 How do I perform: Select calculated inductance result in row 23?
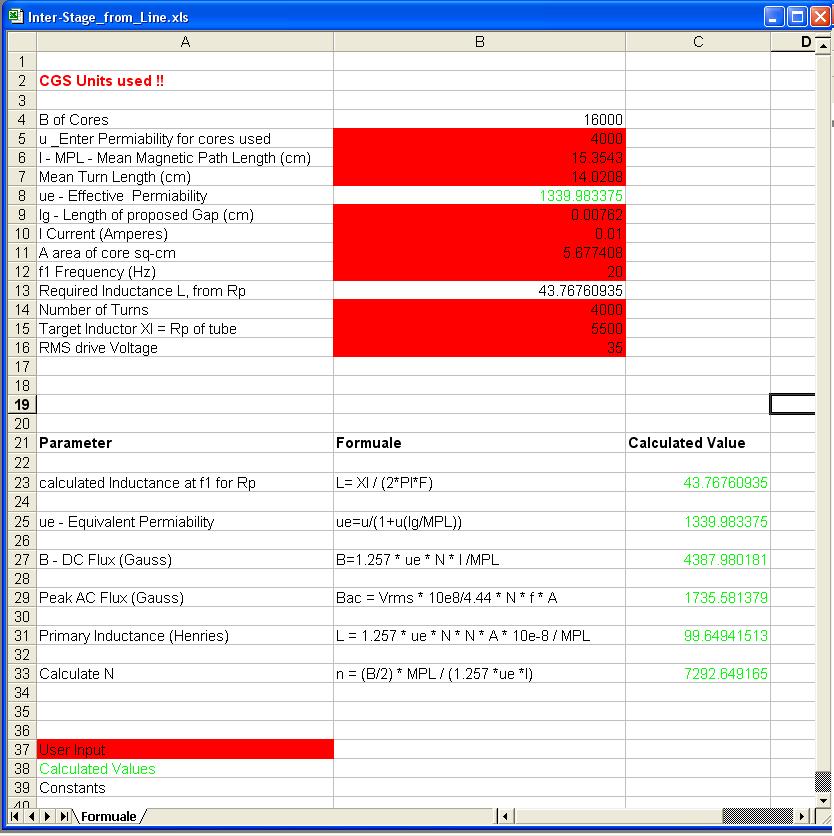click(698, 483)
